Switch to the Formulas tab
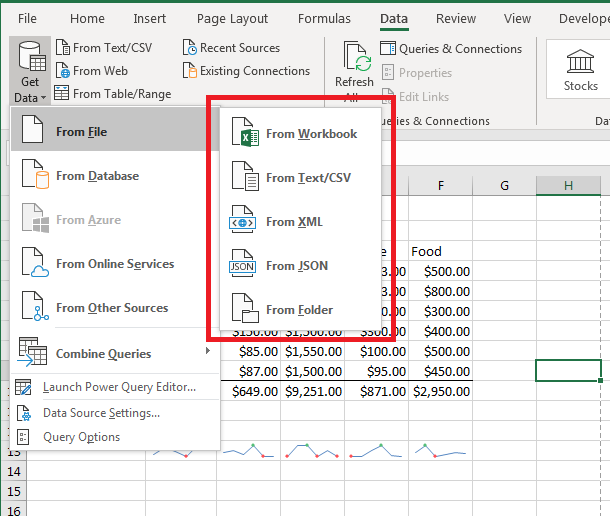The width and height of the screenshot is (610, 516). (324, 18)
